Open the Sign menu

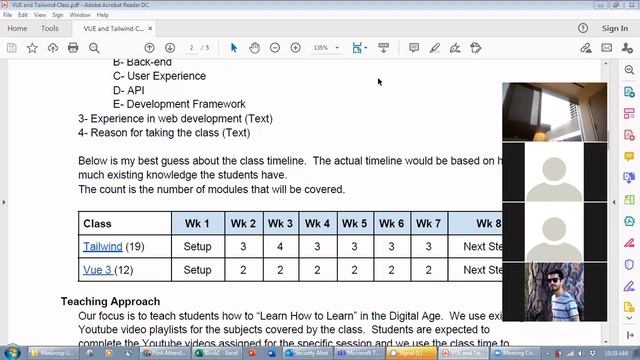[x=58, y=15]
